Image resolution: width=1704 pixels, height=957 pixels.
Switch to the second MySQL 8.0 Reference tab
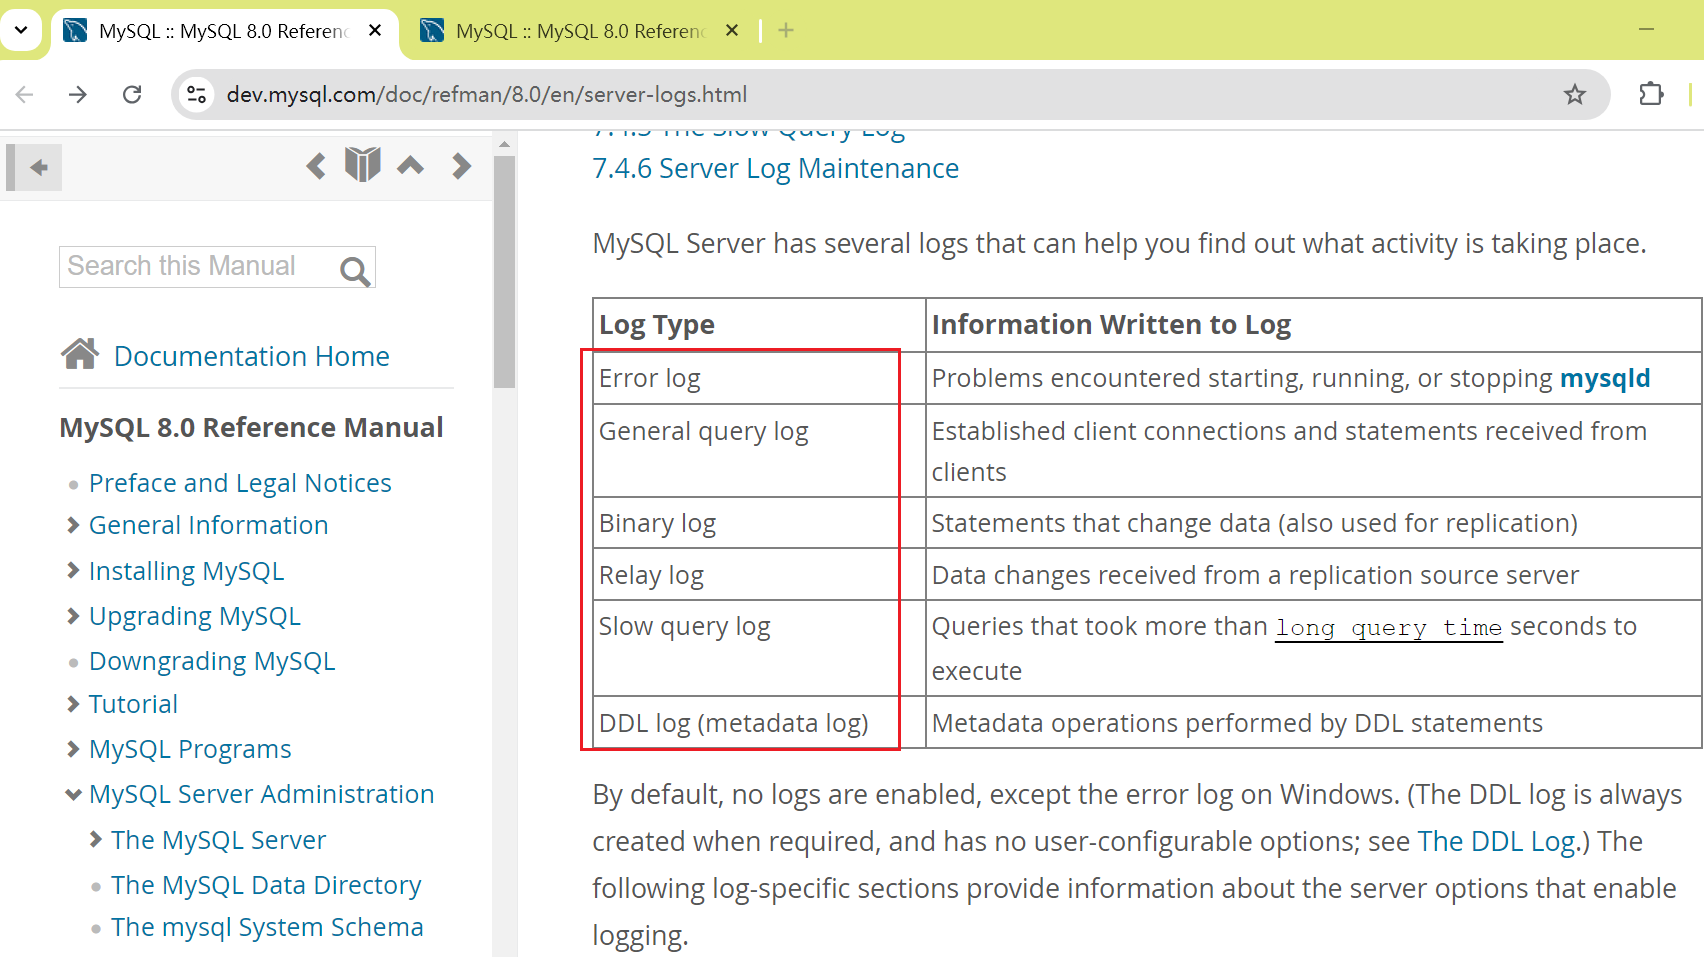[580, 31]
